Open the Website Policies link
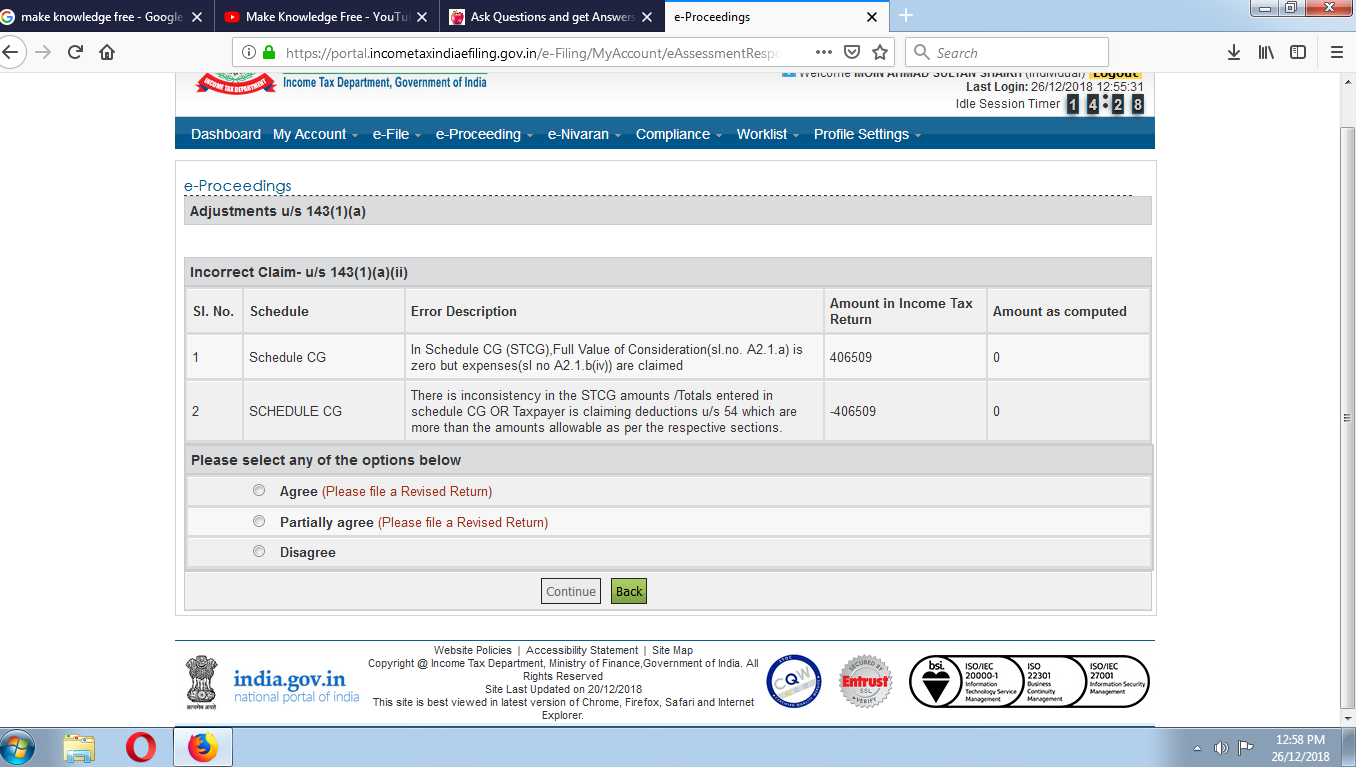The height and width of the screenshot is (768, 1366). pyautogui.click(x=473, y=650)
